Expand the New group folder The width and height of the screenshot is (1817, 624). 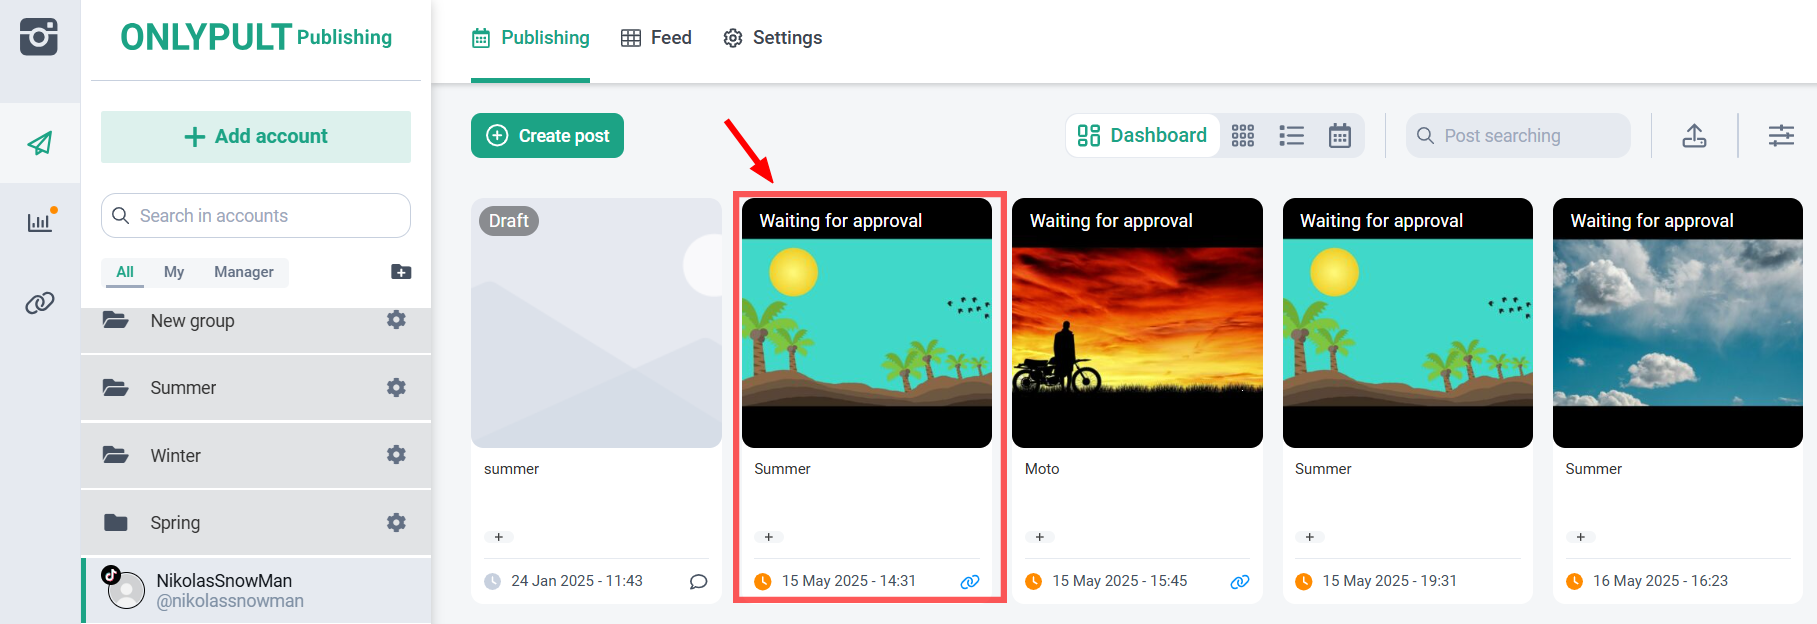click(192, 321)
